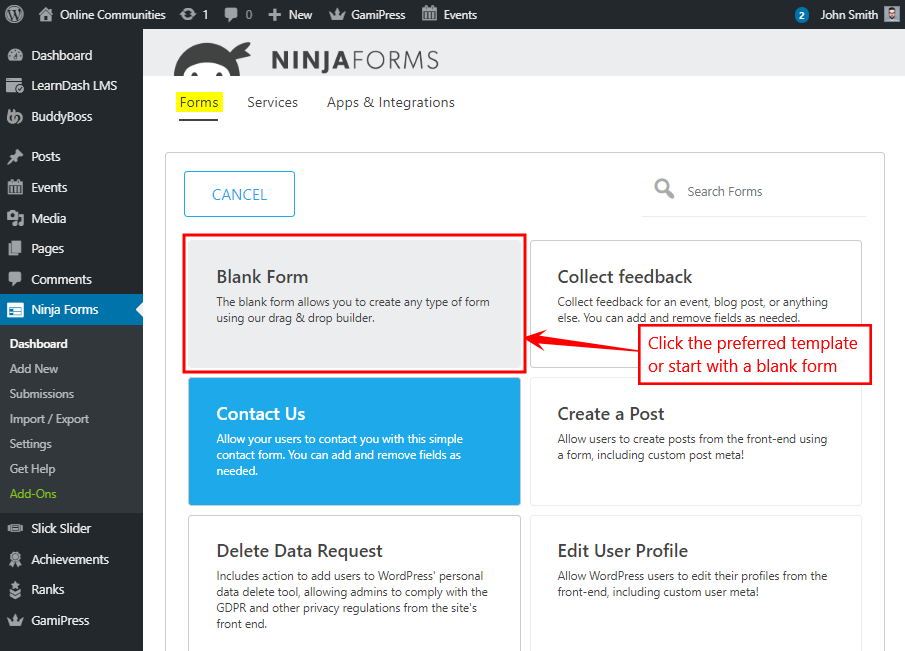Click the CANCEL button
Viewport: 905px width, 651px height.
[x=239, y=194]
